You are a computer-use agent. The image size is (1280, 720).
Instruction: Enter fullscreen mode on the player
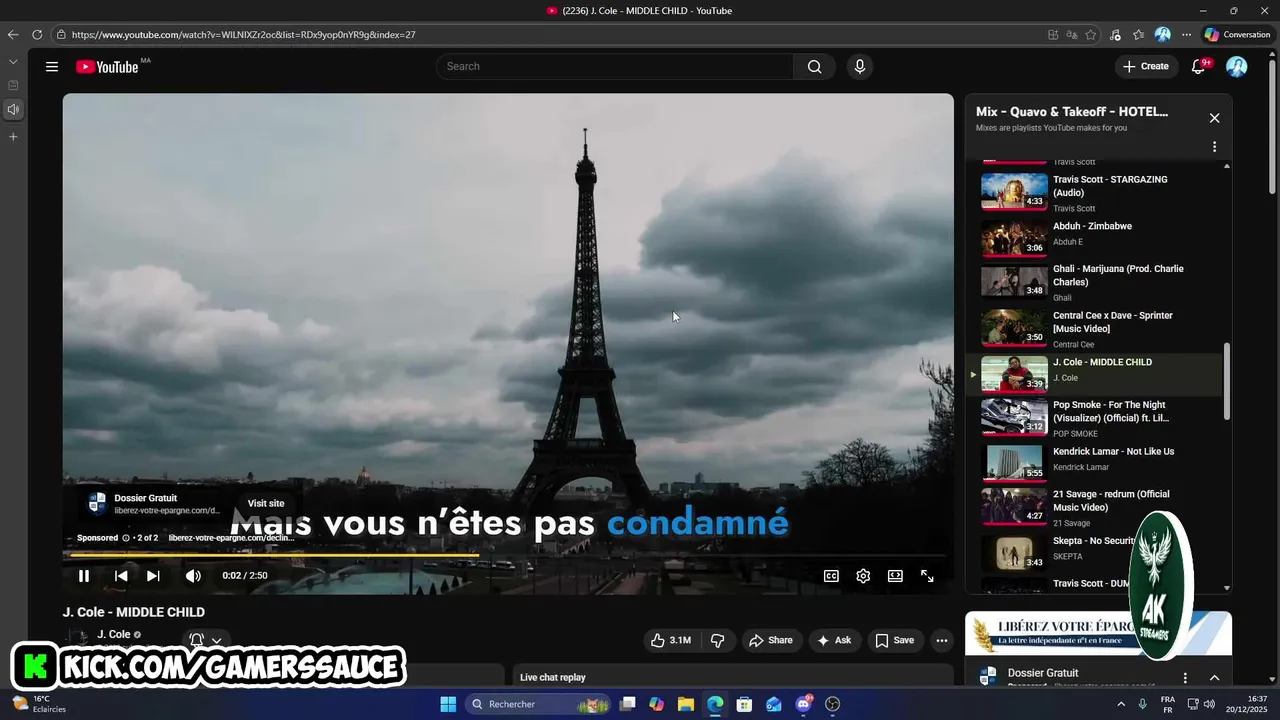click(x=927, y=576)
